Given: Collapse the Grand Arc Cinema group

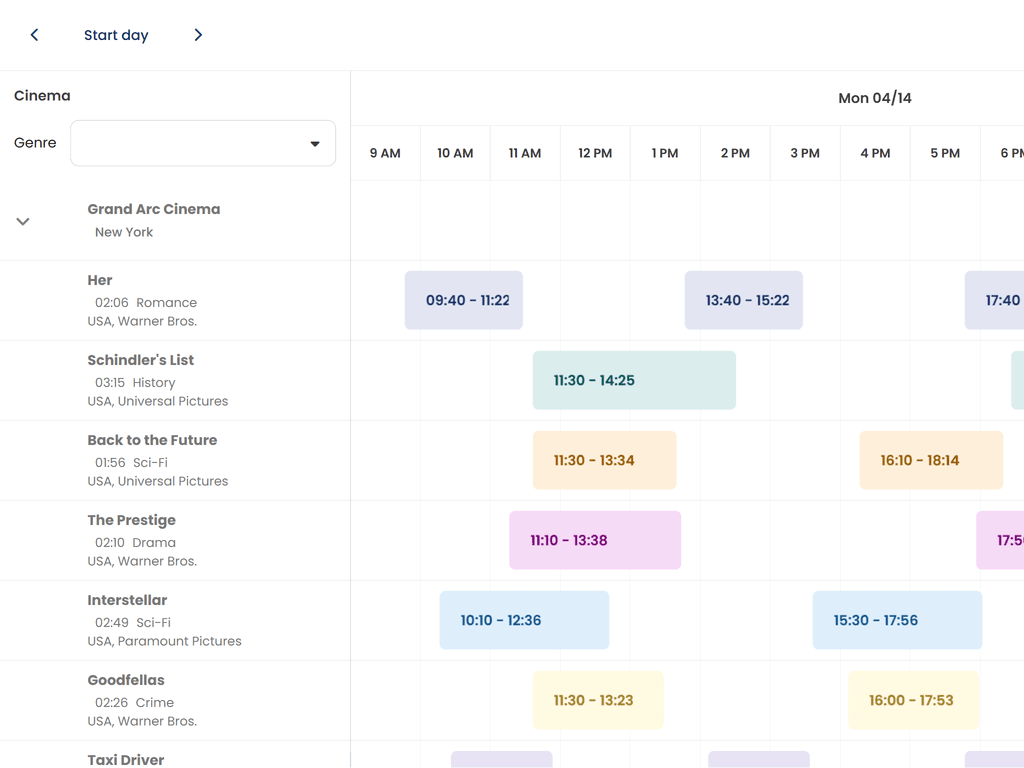Looking at the screenshot, I should [23, 221].
